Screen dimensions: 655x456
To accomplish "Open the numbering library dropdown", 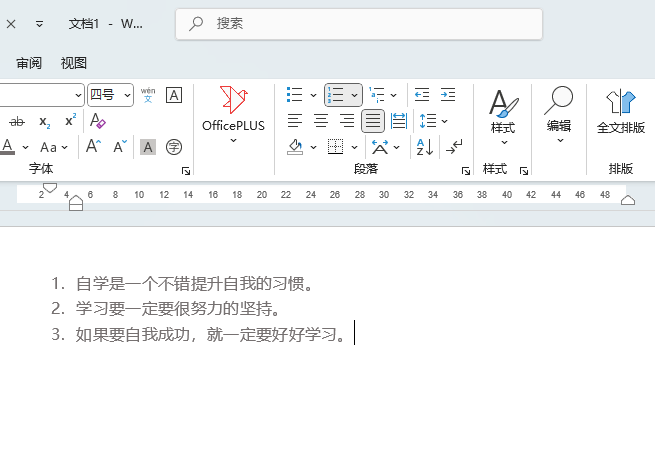I will click(354, 95).
